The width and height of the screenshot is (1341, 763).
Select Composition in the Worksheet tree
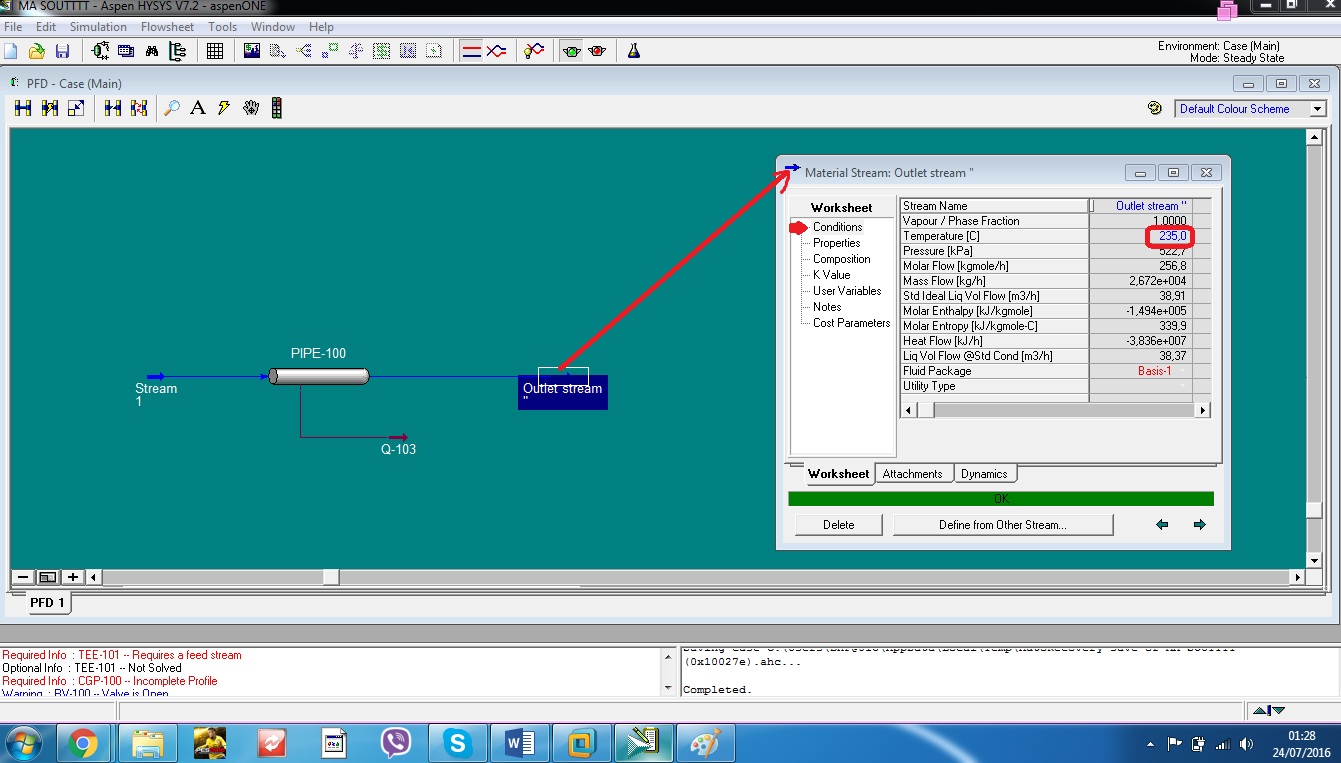click(x=841, y=259)
